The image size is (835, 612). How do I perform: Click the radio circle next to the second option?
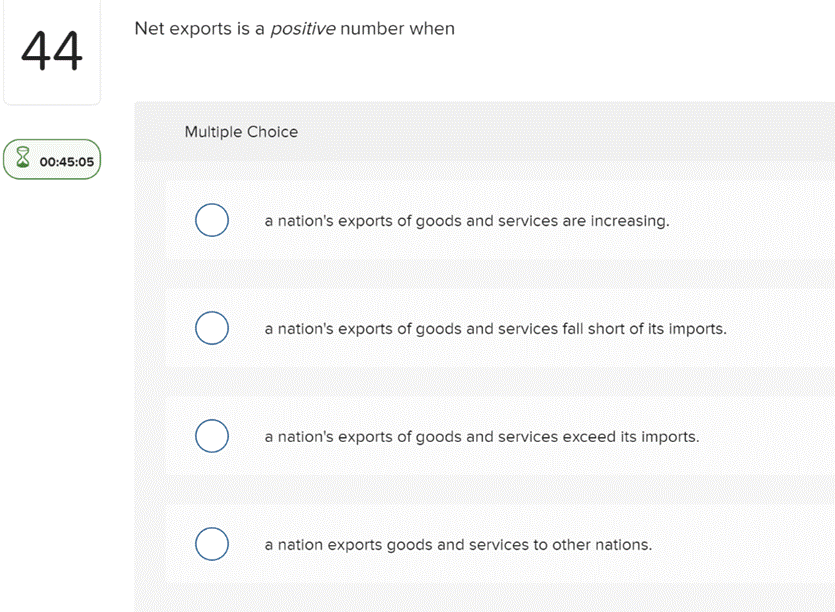pyautogui.click(x=212, y=328)
